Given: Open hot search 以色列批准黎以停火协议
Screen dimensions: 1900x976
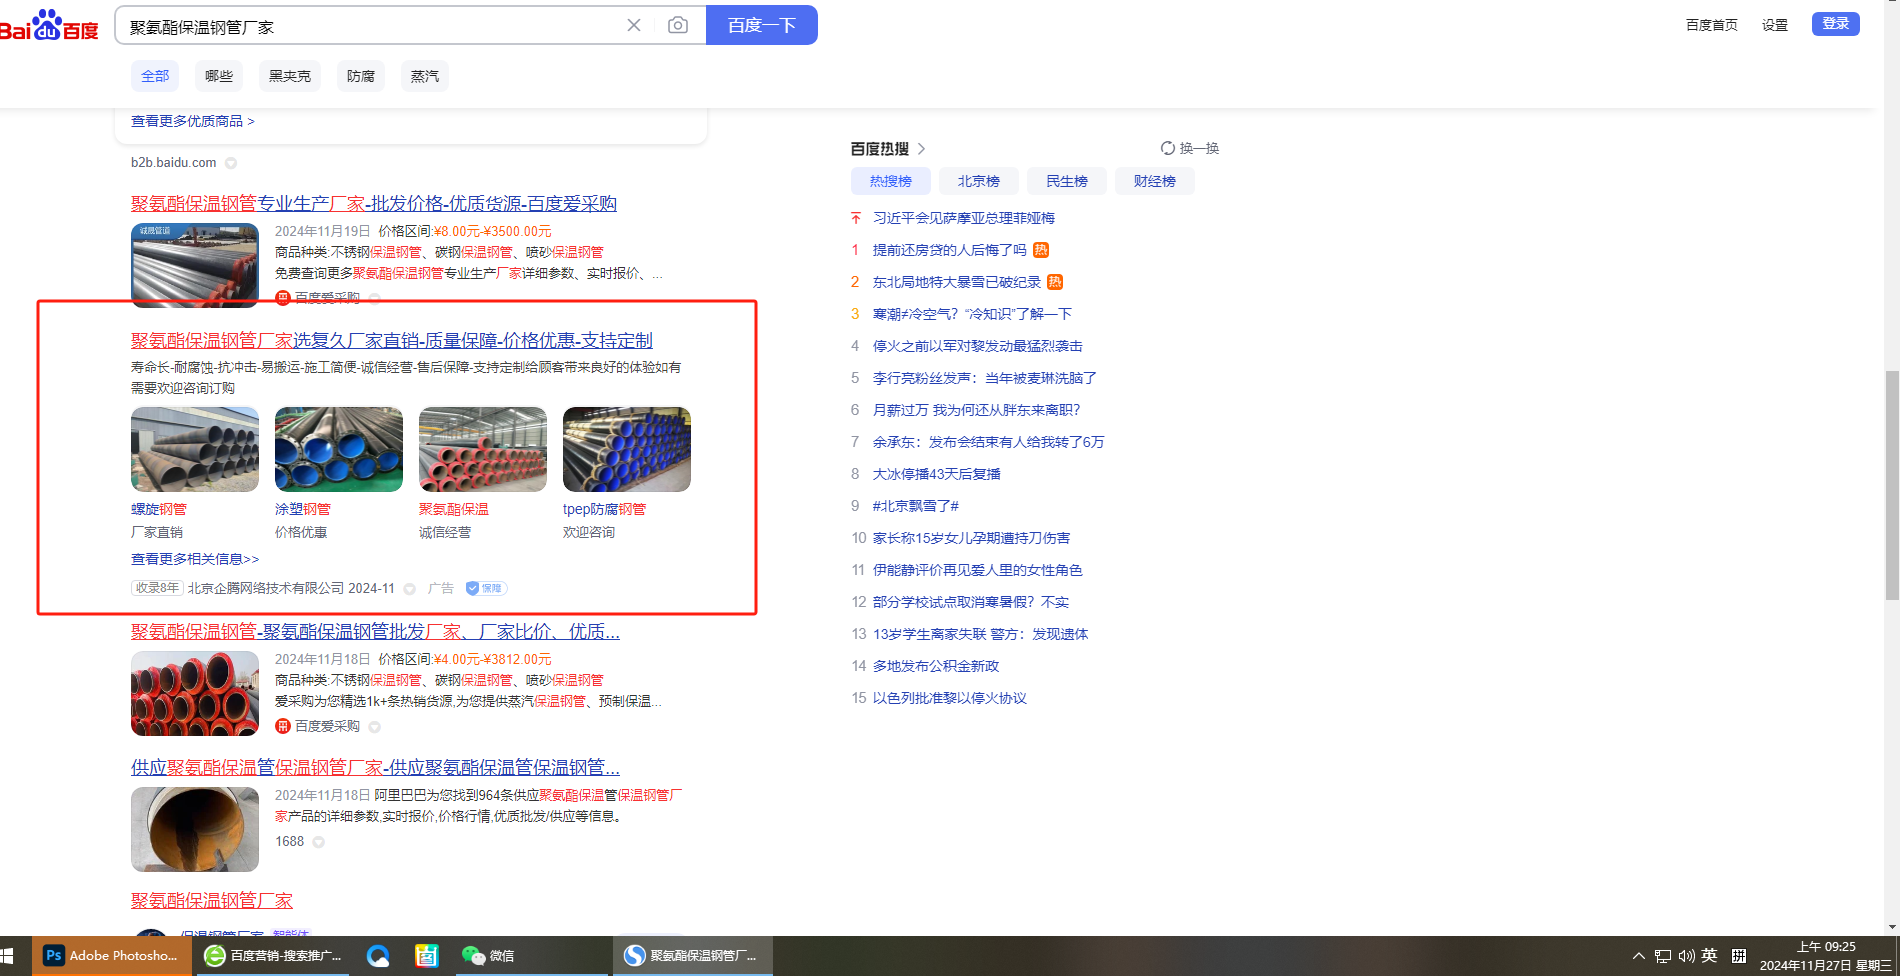Looking at the screenshot, I should 950,698.
